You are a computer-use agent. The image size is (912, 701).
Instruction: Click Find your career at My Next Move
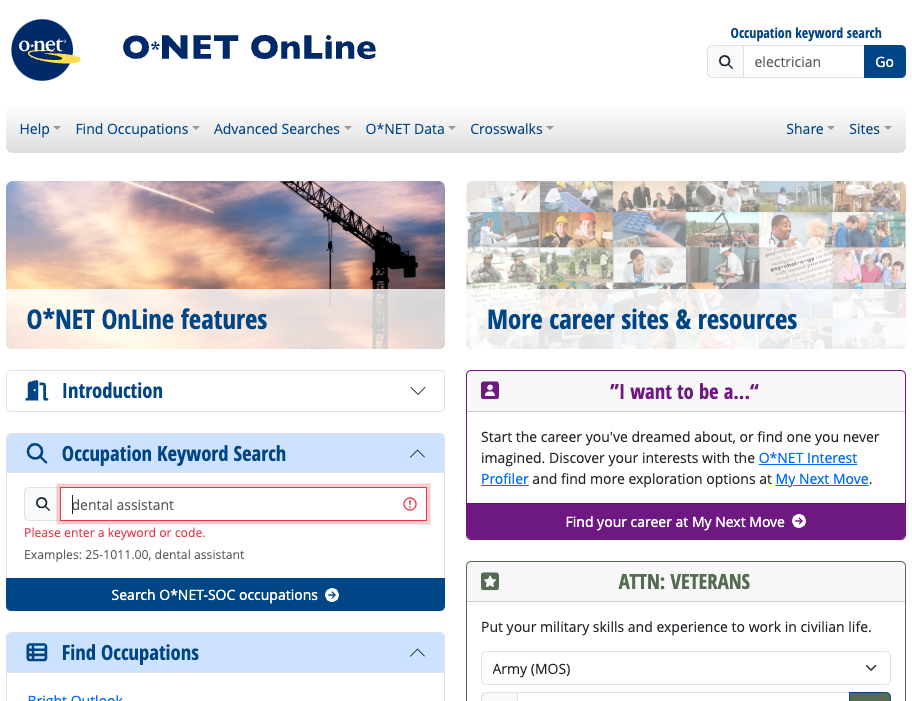(686, 521)
